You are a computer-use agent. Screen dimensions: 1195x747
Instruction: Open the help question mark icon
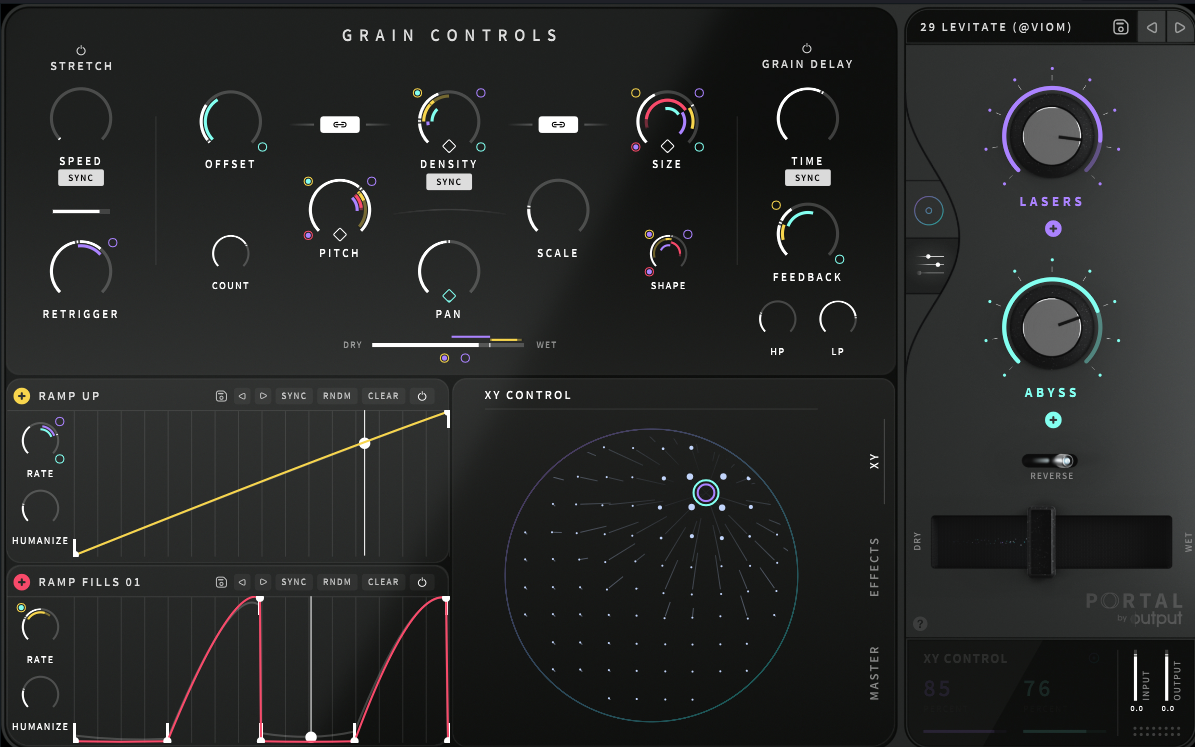coord(920,624)
